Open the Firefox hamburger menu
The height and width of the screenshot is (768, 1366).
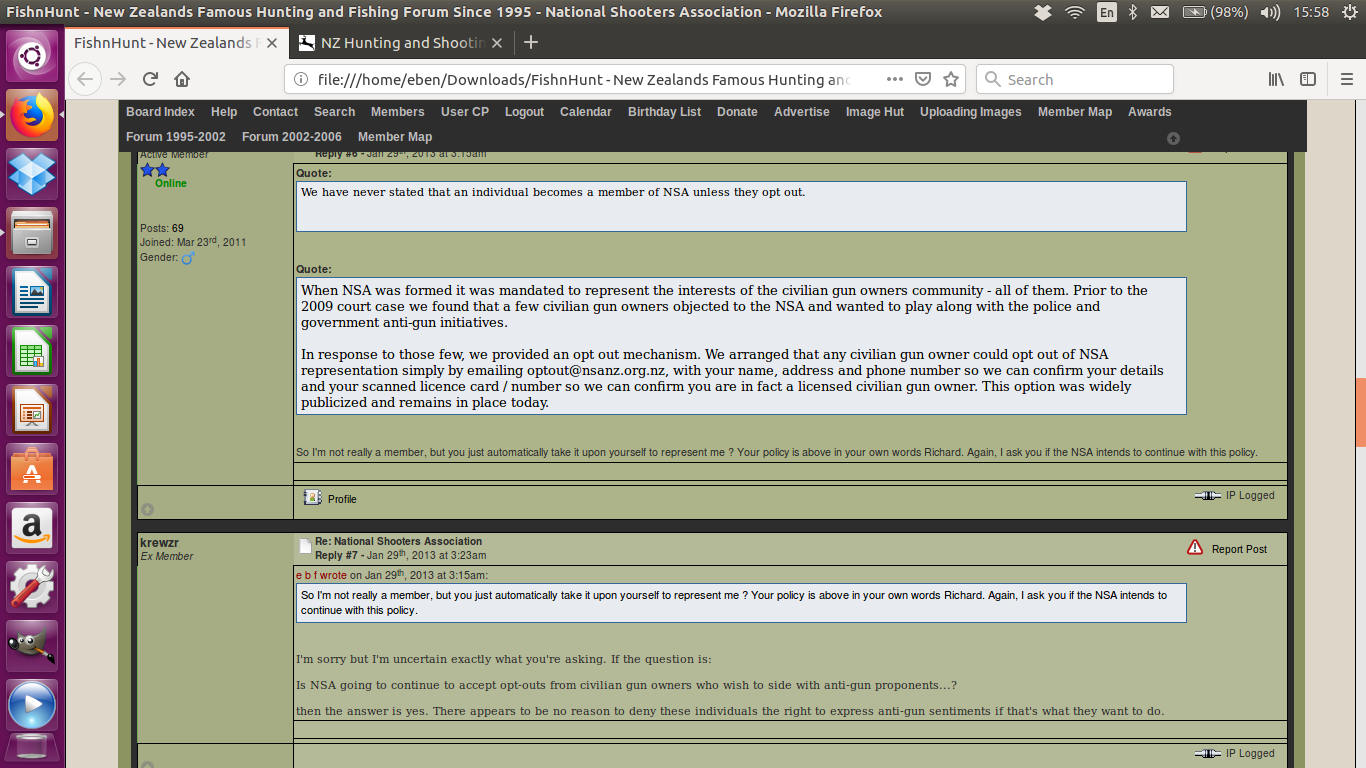pyautogui.click(x=1346, y=79)
